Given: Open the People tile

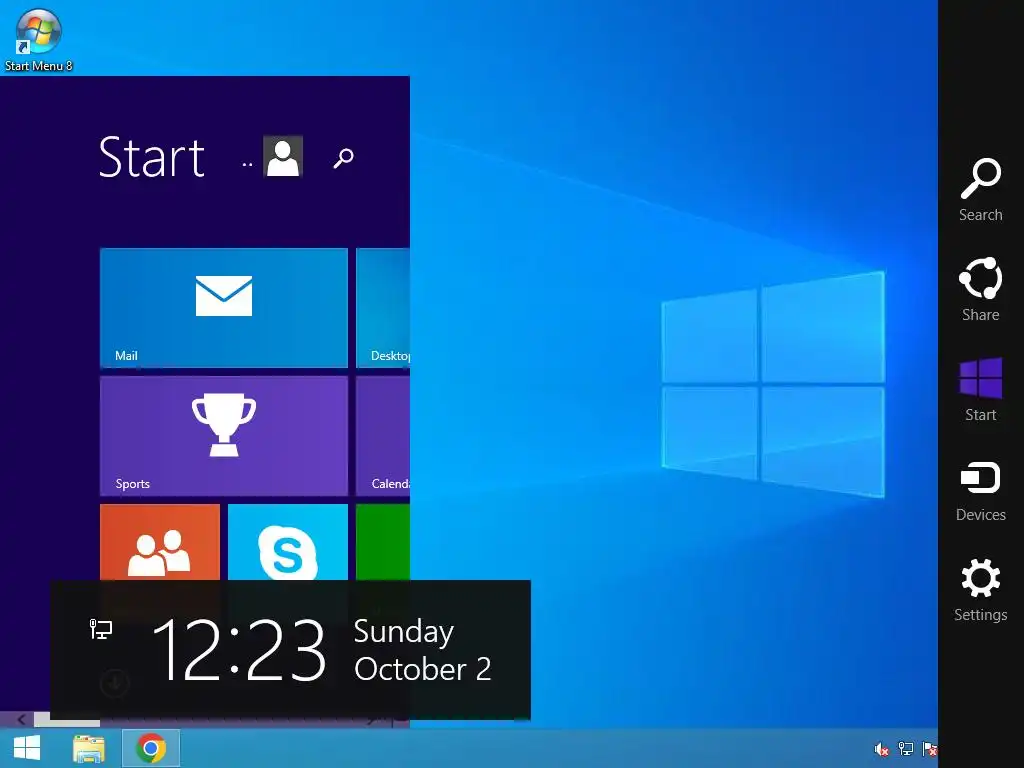Looking at the screenshot, I should tap(160, 542).
